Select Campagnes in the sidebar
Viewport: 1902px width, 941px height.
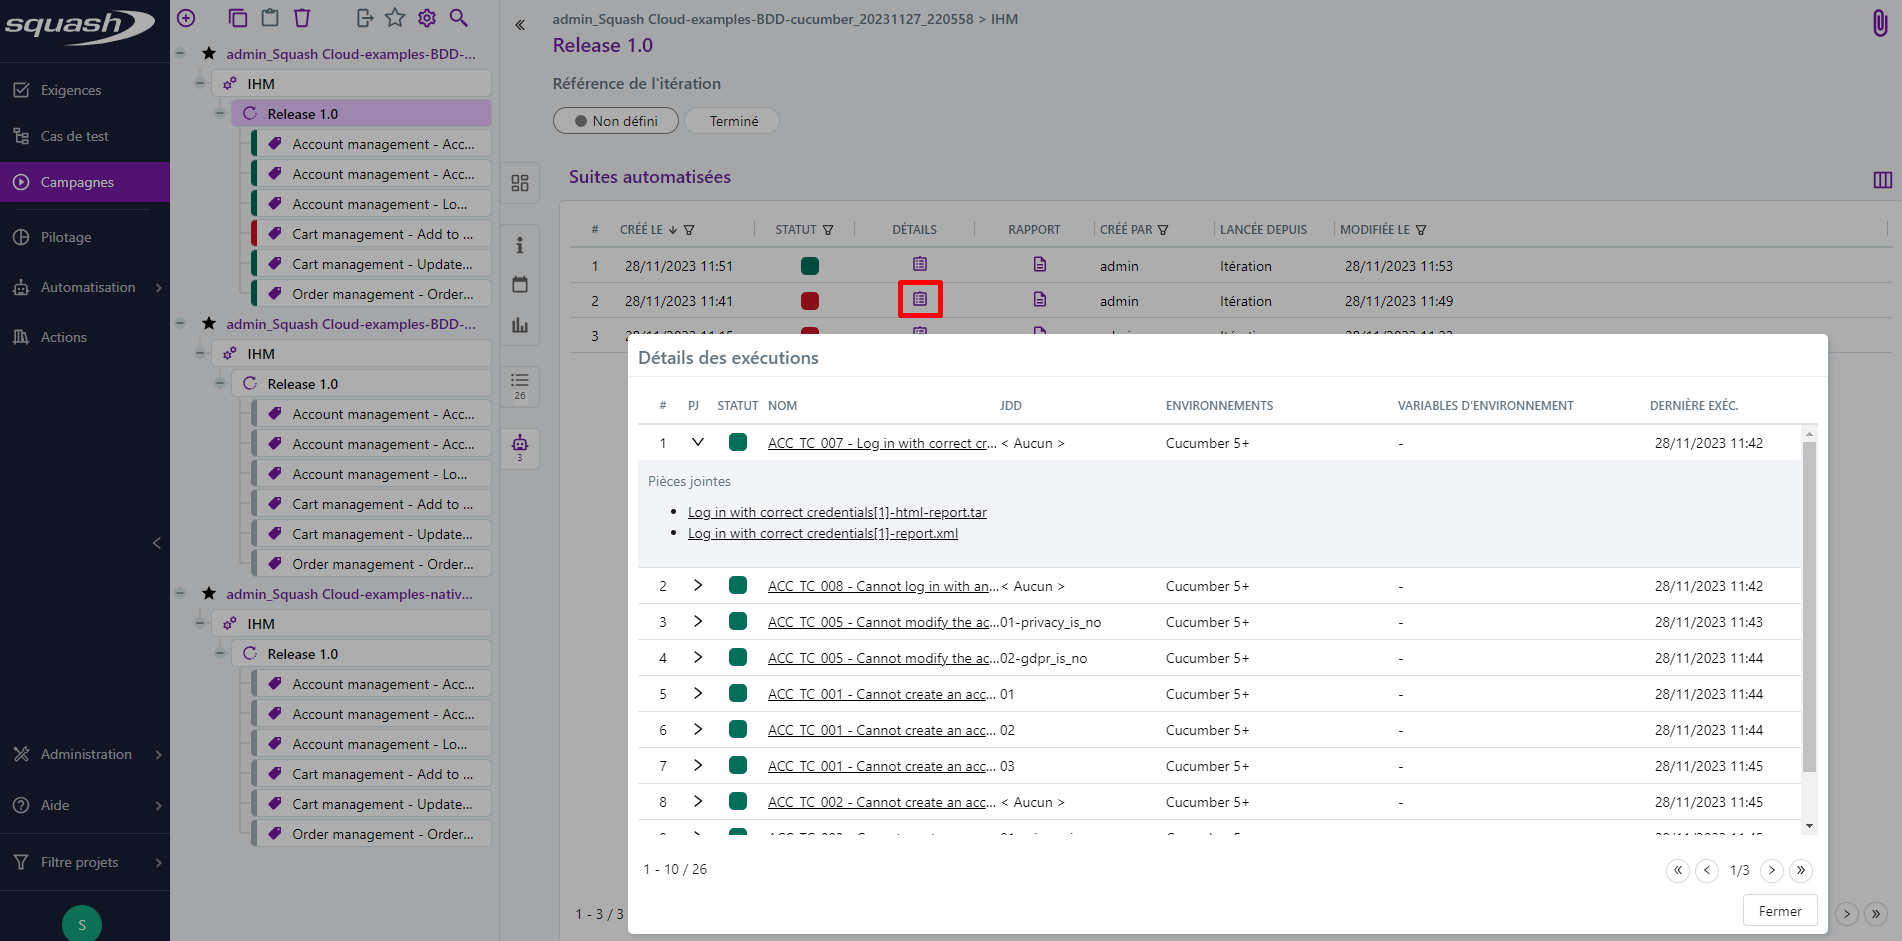point(85,182)
